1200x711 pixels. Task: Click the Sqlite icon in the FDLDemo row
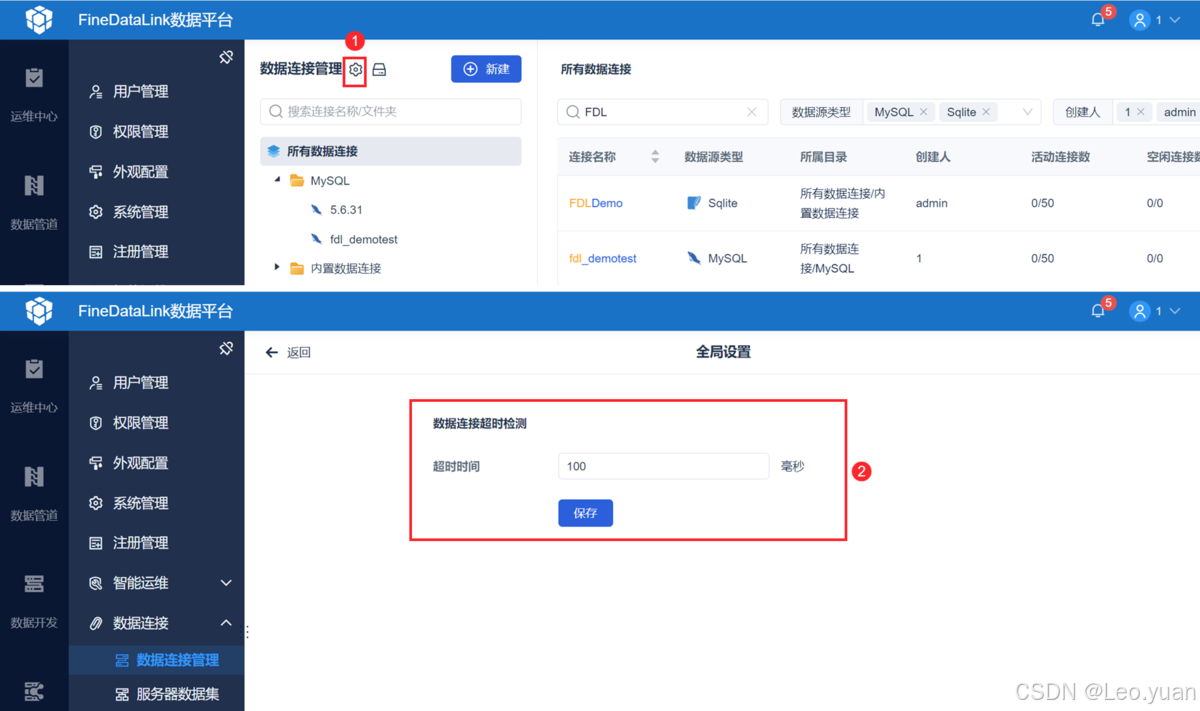click(x=694, y=203)
